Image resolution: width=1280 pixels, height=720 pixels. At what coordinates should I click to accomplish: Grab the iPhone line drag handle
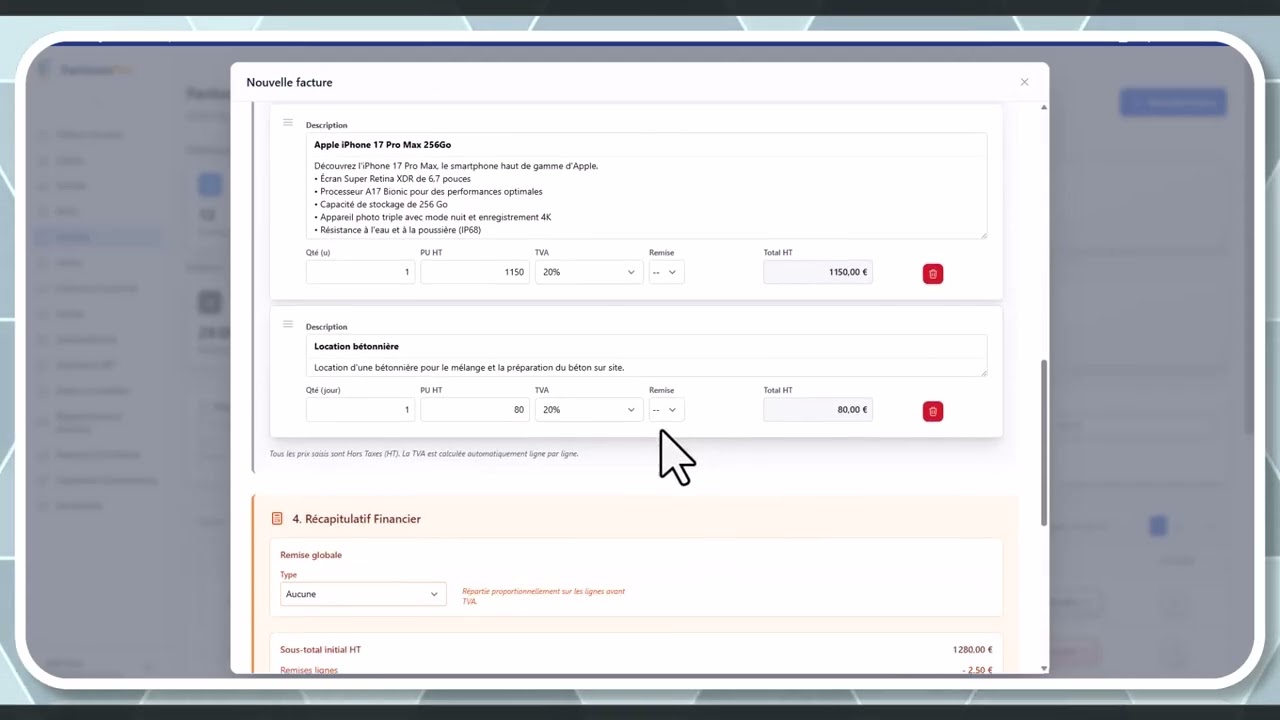pyautogui.click(x=288, y=123)
